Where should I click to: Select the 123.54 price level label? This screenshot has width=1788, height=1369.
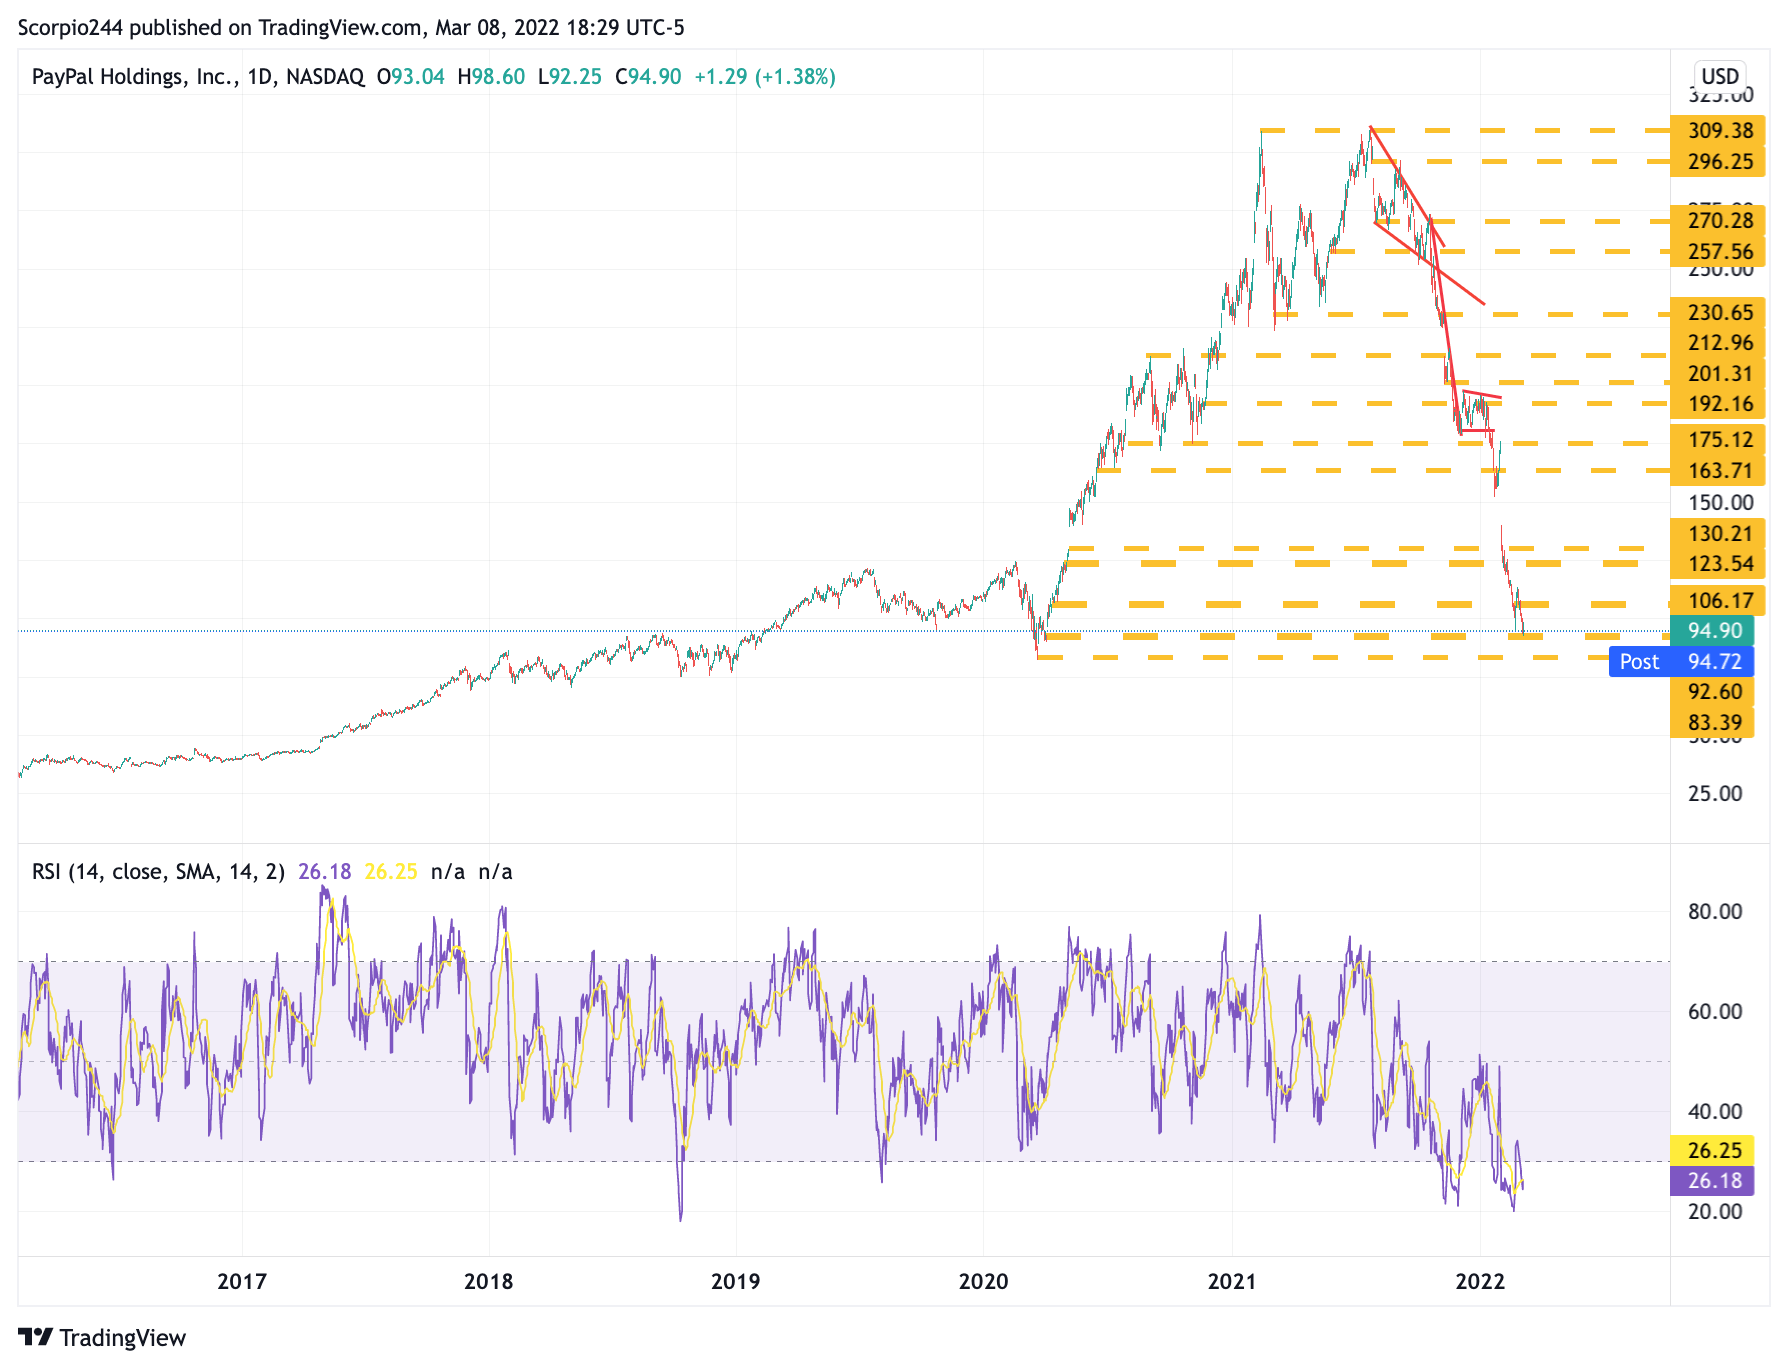(x=1719, y=564)
